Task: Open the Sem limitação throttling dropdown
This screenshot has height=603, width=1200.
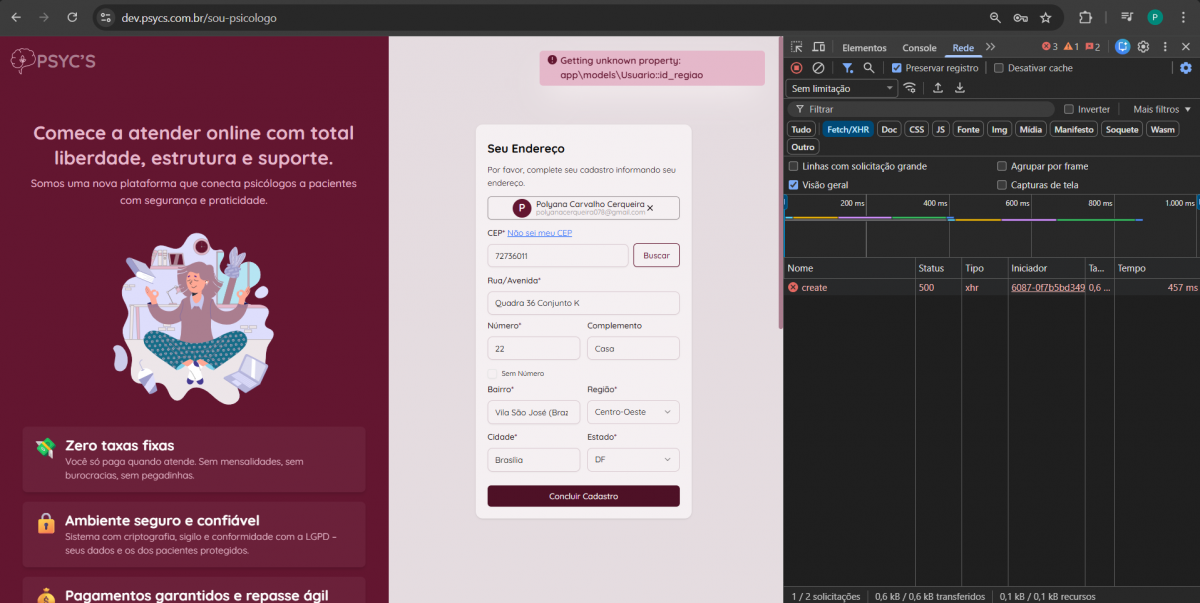Action: click(x=842, y=88)
